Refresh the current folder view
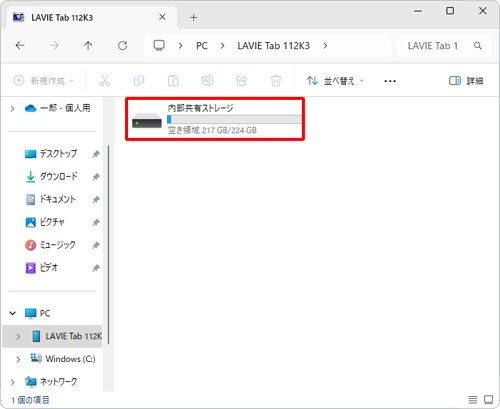This screenshot has height=409, width=500. pos(123,45)
